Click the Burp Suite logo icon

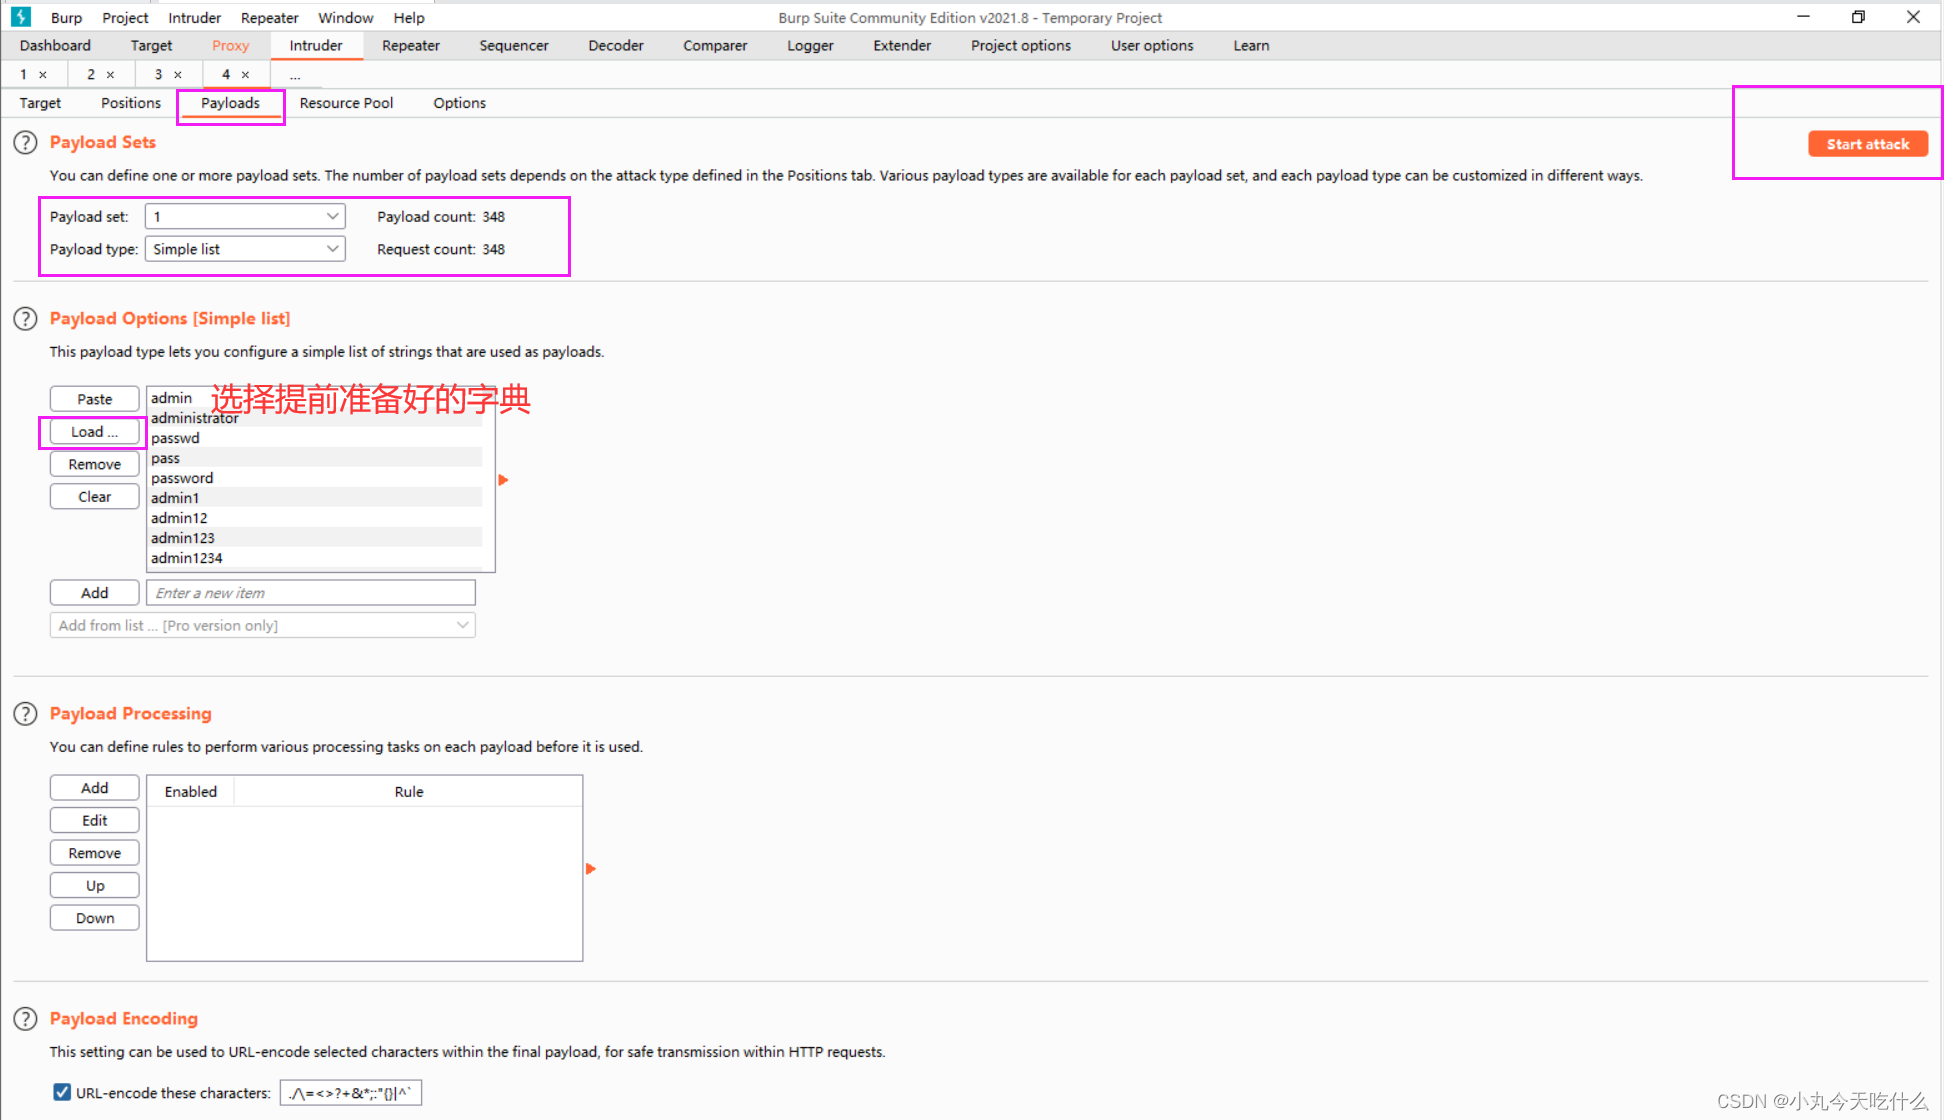[21, 17]
